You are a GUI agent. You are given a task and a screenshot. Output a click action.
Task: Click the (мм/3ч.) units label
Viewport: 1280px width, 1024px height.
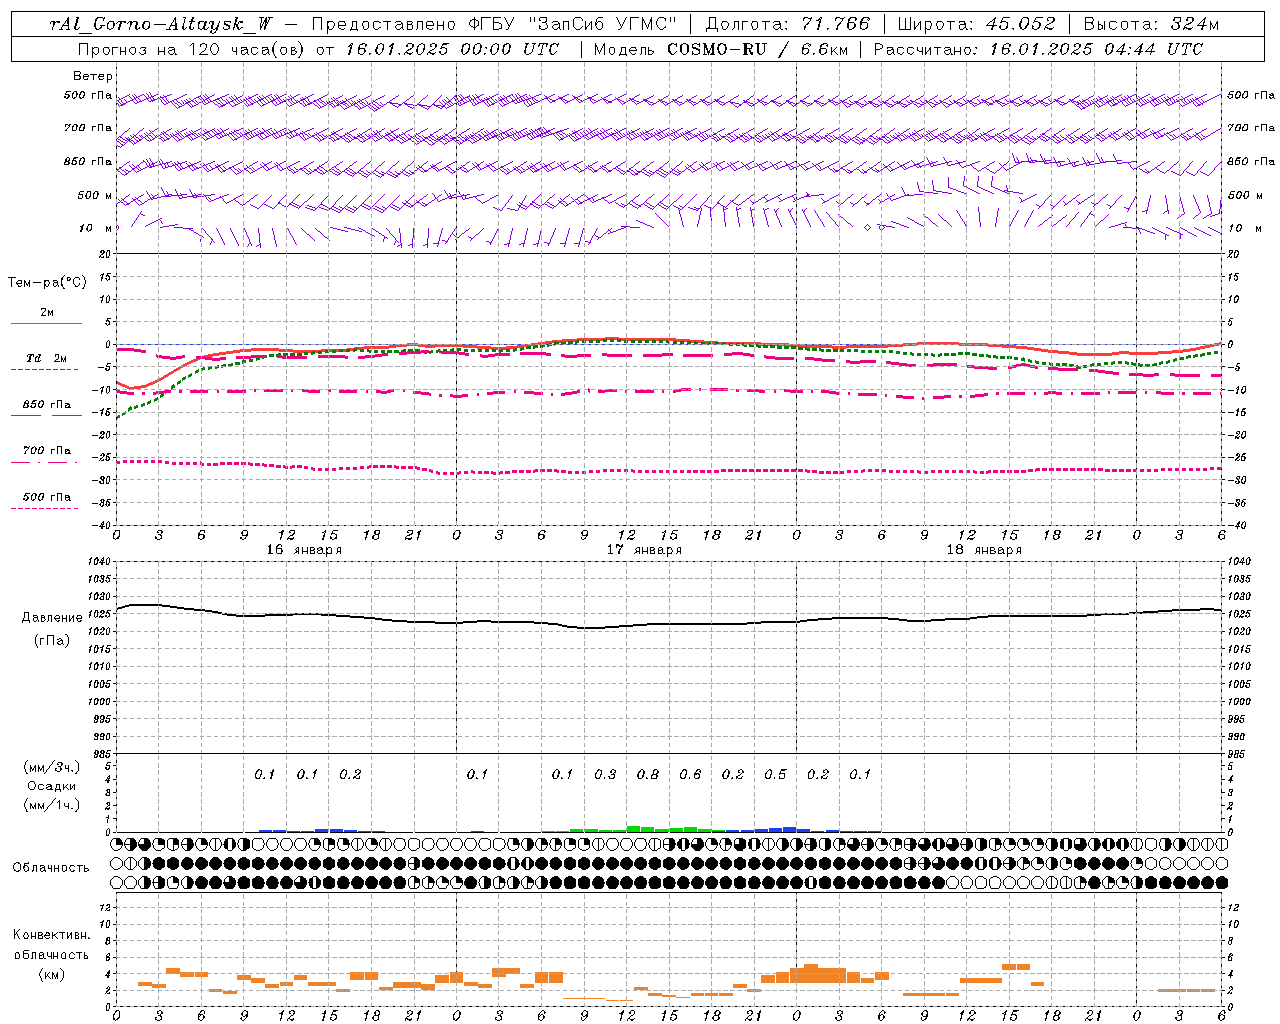(52, 767)
